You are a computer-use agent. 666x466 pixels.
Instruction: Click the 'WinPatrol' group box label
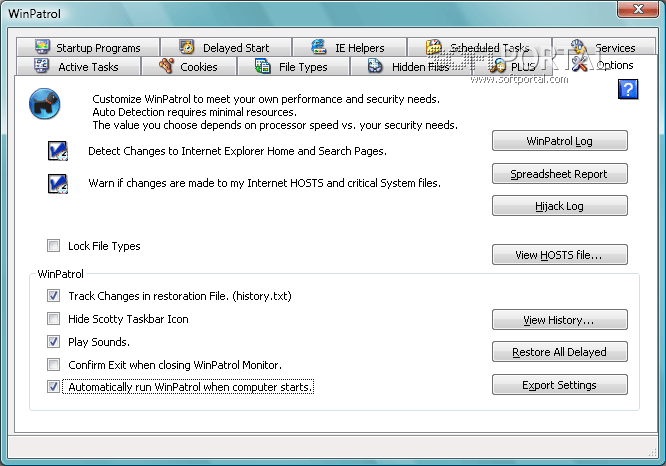point(61,274)
